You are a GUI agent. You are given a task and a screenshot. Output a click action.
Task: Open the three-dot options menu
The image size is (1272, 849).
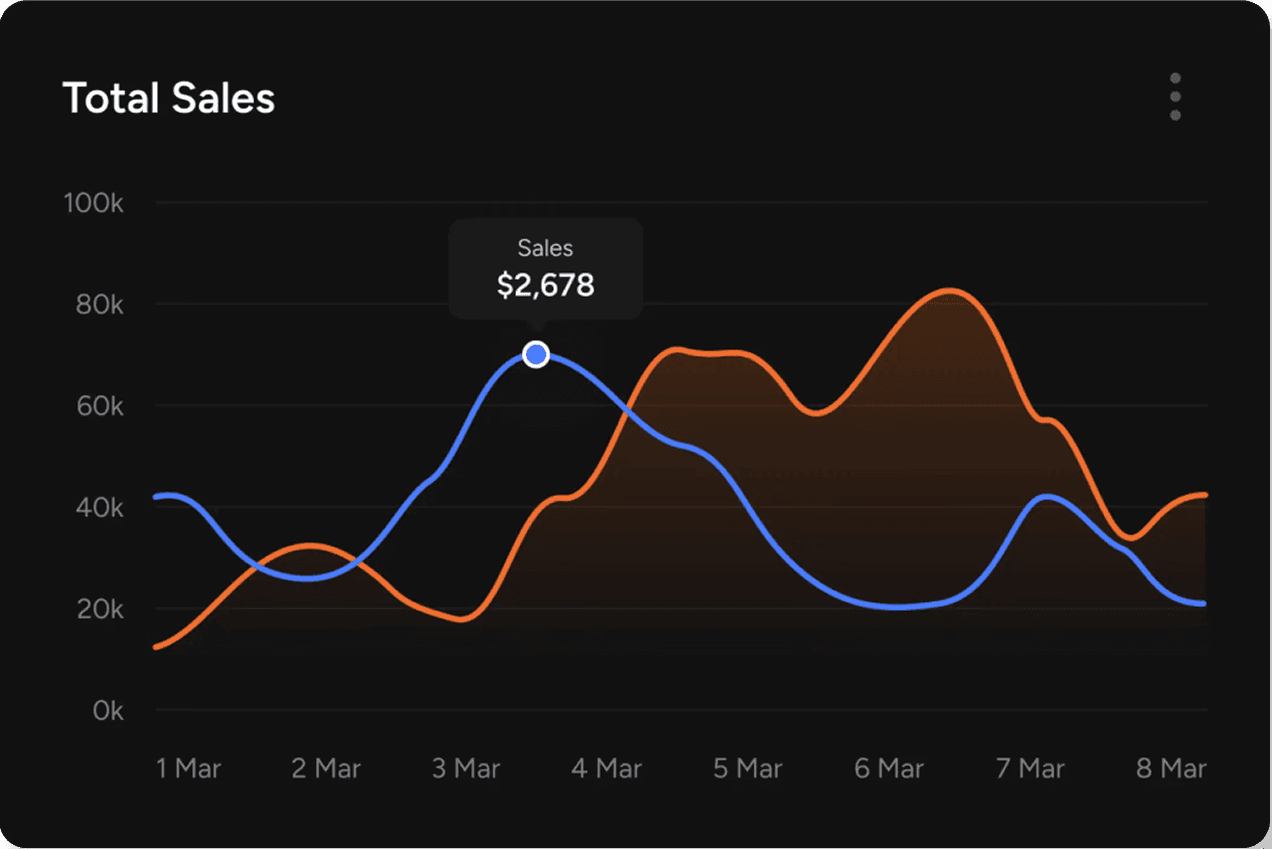[x=1175, y=97]
